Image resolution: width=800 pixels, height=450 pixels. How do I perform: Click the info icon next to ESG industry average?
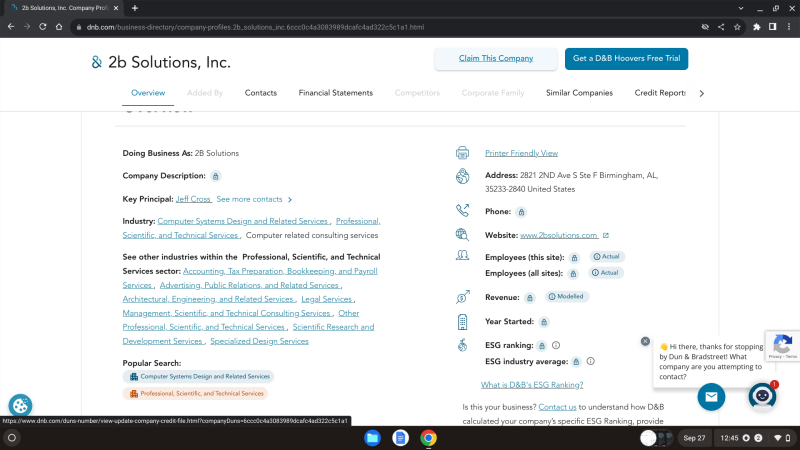pyautogui.click(x=590, y=361)
